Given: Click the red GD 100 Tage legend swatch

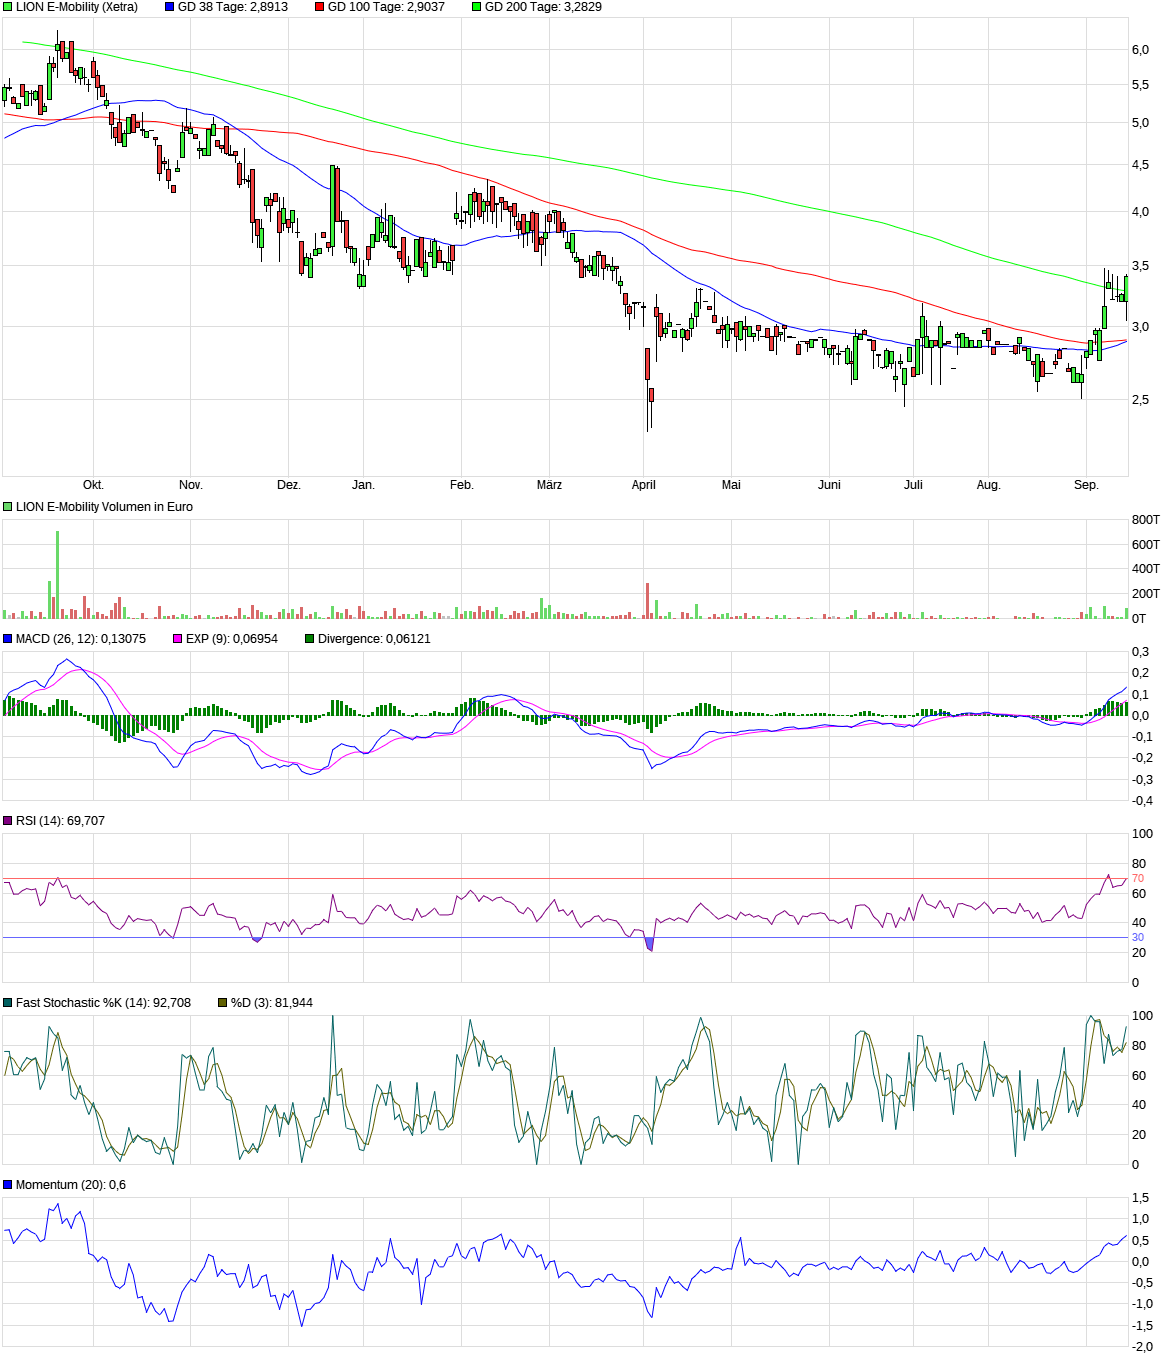Looking at the screenshot, I should click(320, 7).
